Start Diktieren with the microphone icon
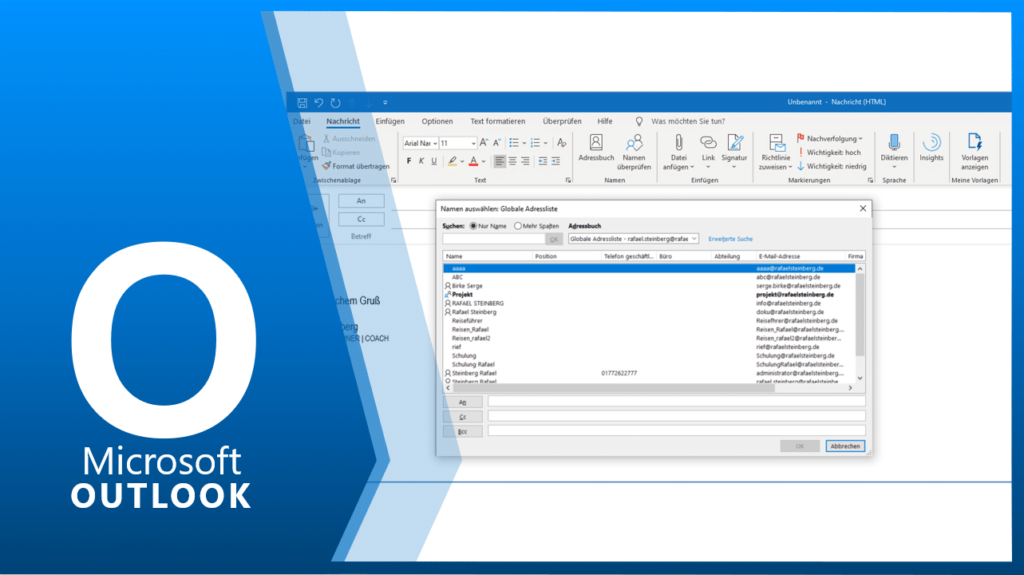The width and height of the screenshot is (1024, 575). 894,148
